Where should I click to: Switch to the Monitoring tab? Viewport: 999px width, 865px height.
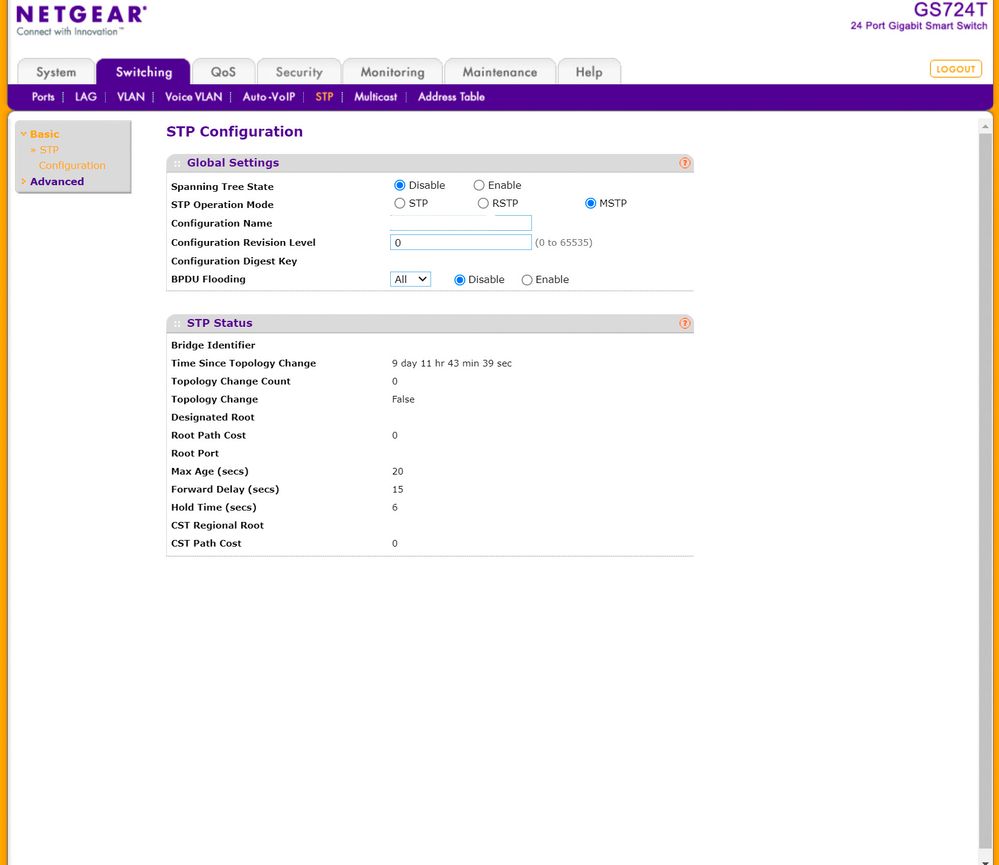click(x=391, y=71)
